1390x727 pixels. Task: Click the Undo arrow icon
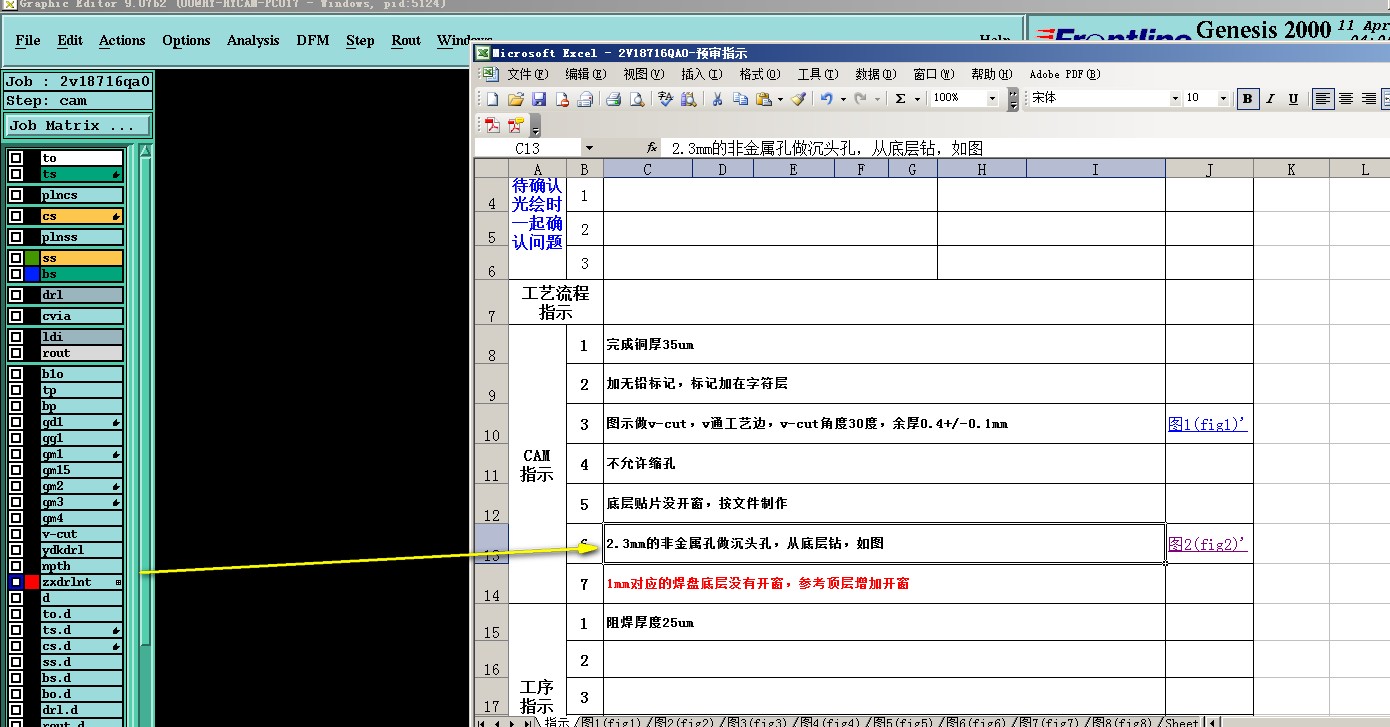coord(827,99)
